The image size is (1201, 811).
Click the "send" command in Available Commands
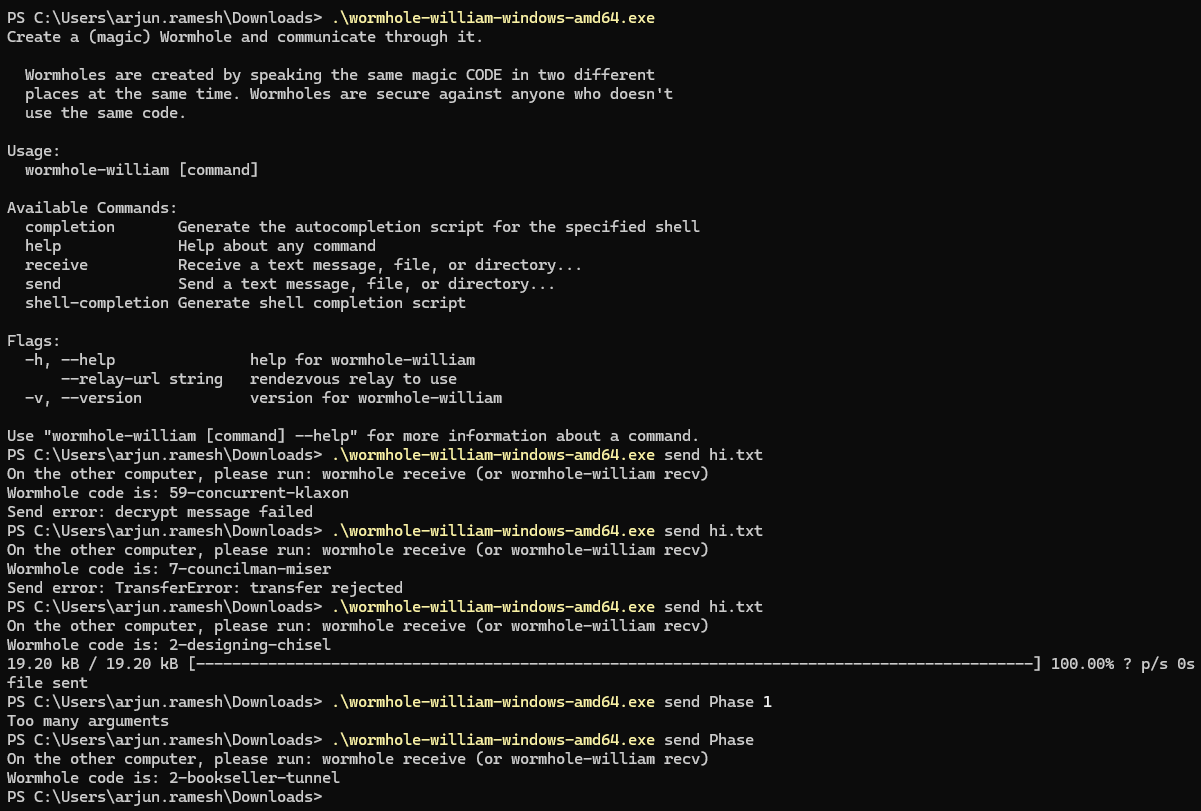pos(43,284)
